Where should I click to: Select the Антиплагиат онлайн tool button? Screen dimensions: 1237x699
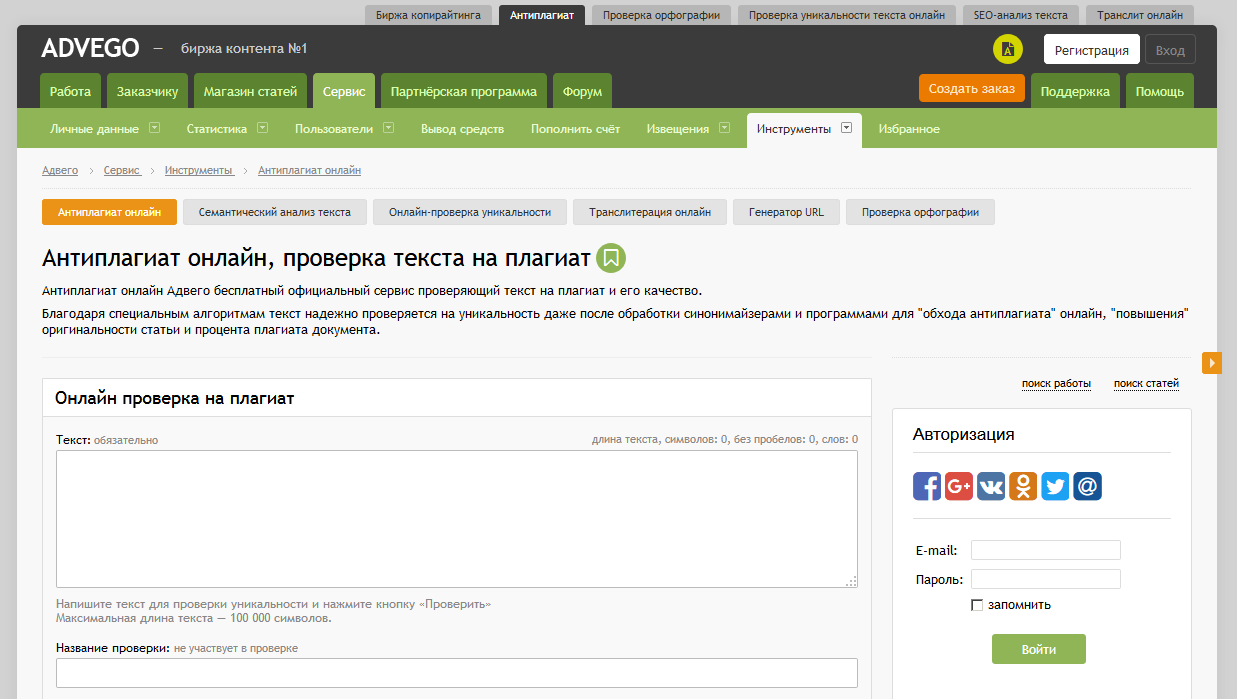pos(109,212)
